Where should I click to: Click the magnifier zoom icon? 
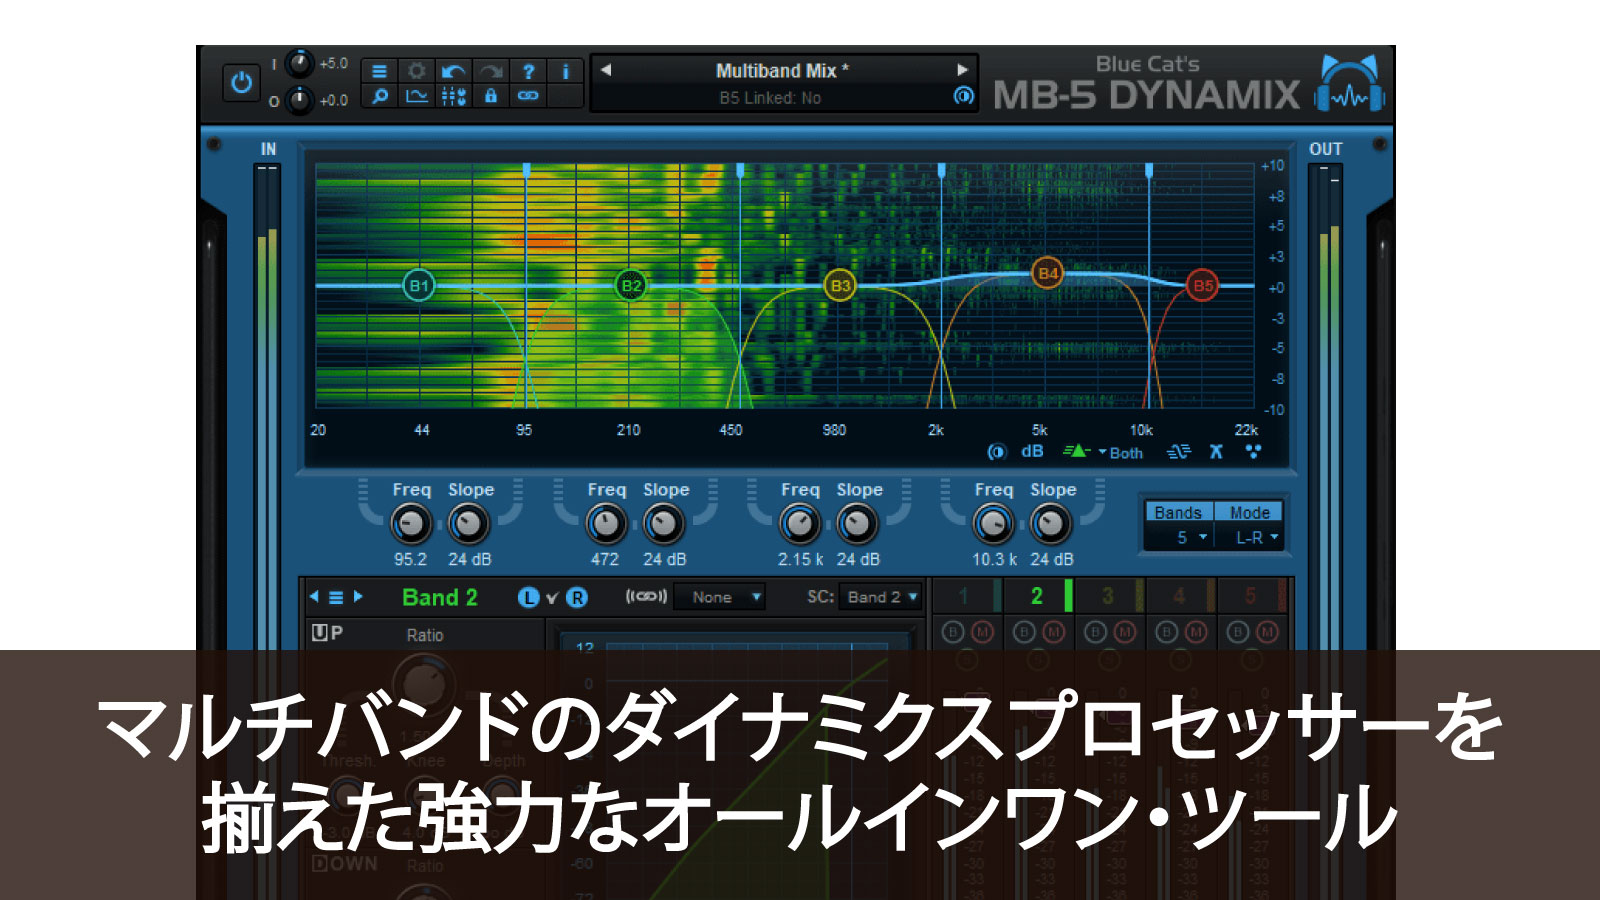click(x=379, y=97)
